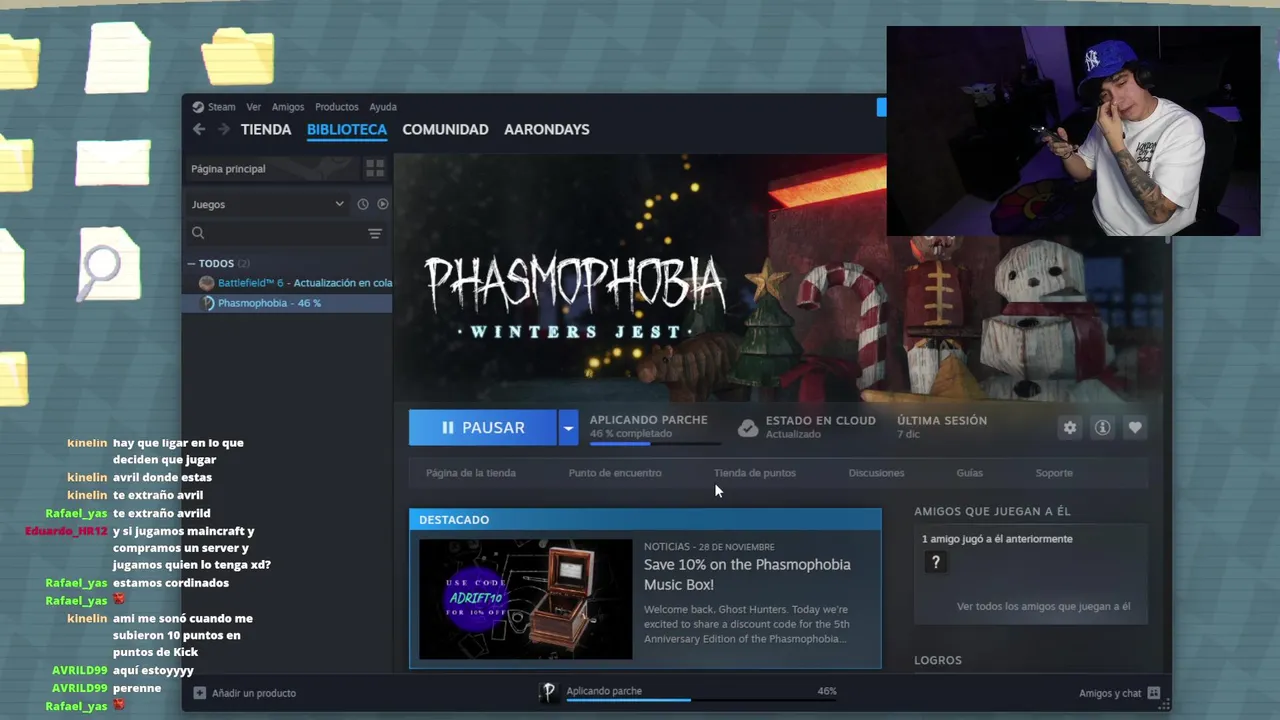Open friends and chat icon
Viewport: 1280px width, 720px height.
pyautogui.click(x=1154, y=693)
